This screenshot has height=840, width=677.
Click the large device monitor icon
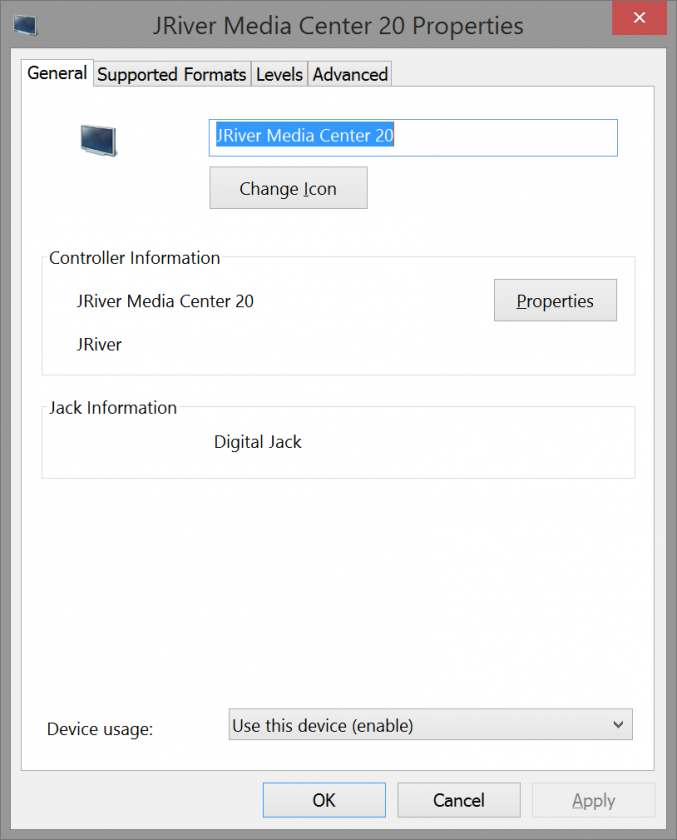(99, 140)
